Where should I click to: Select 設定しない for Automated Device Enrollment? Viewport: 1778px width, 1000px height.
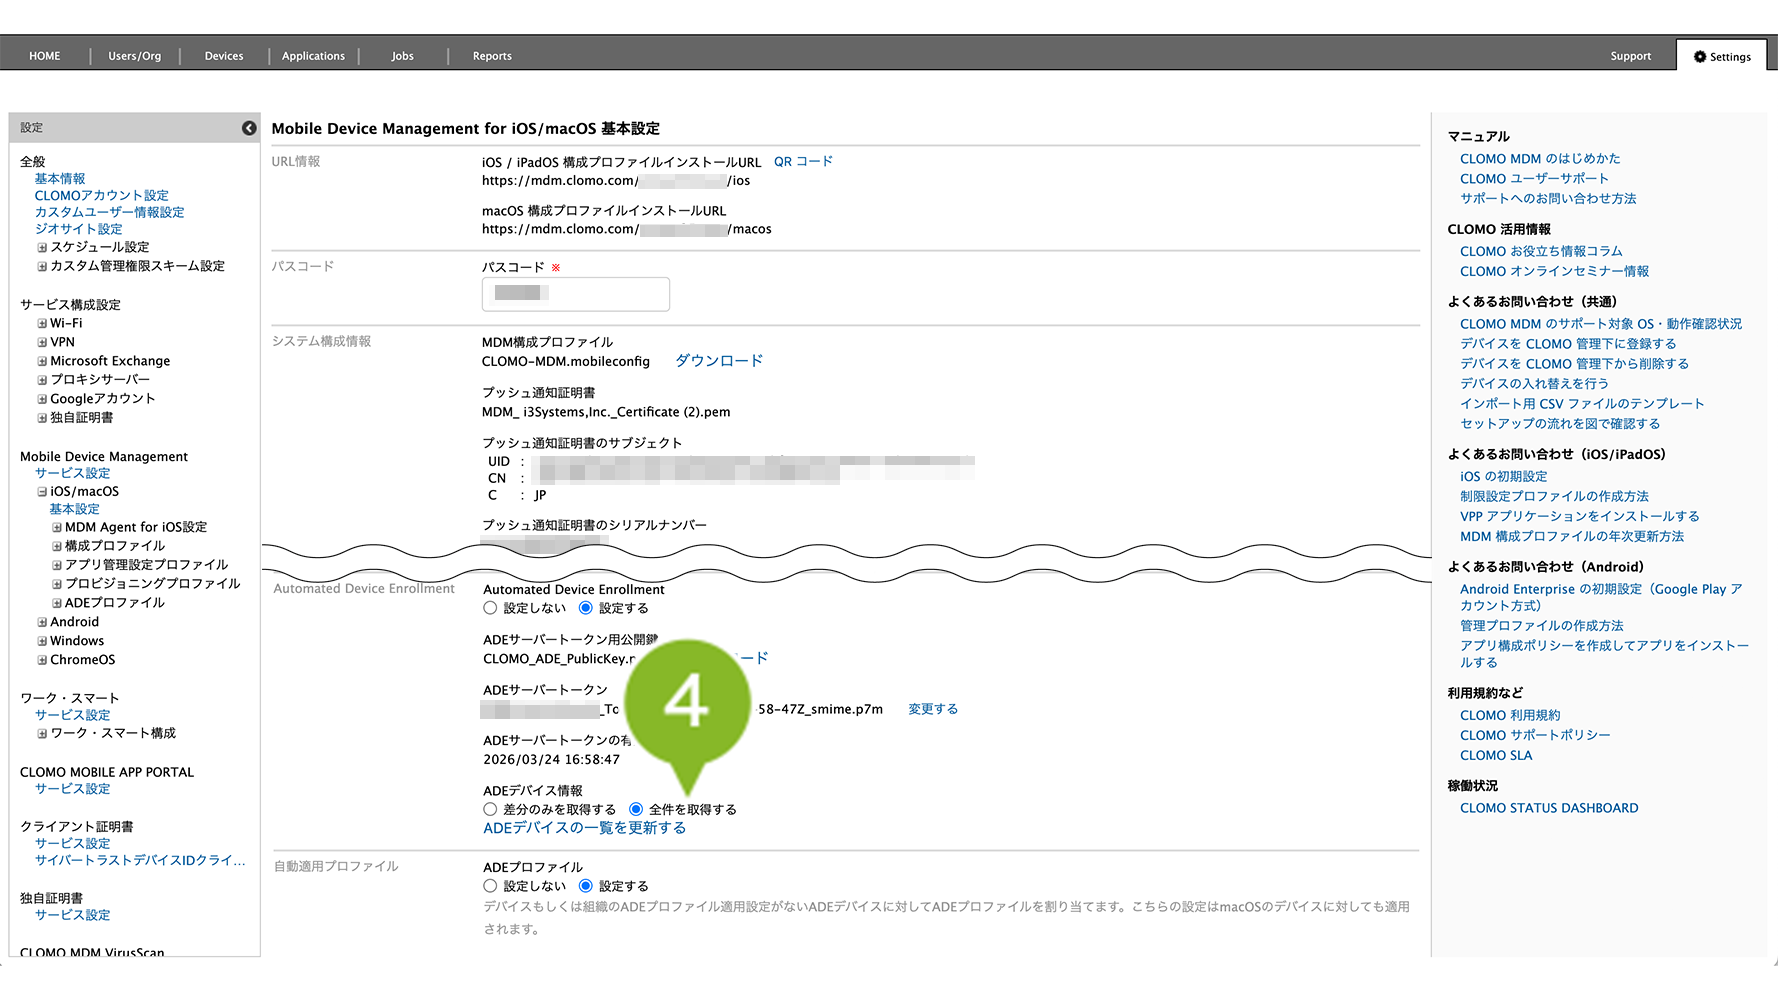pos(490,608)
